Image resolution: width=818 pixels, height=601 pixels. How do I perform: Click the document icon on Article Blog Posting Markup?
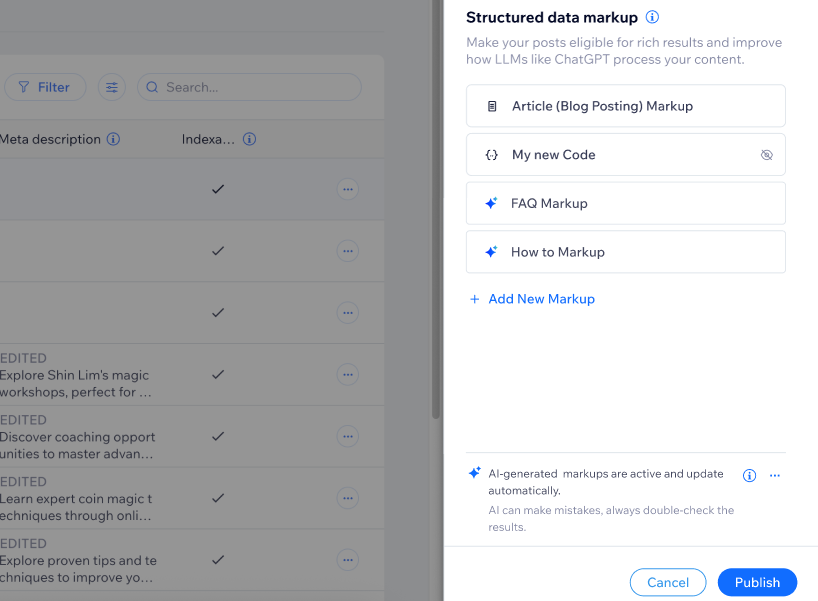491,105
